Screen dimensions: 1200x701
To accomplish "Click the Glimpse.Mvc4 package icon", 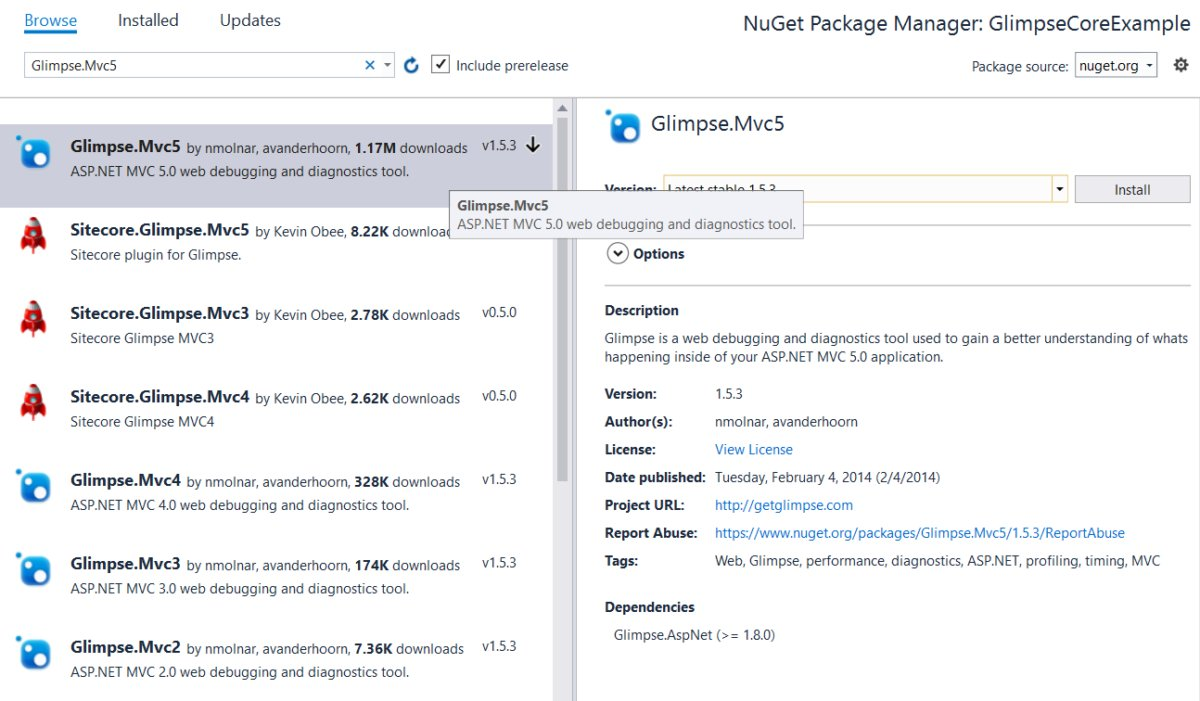I will point(34,487).
